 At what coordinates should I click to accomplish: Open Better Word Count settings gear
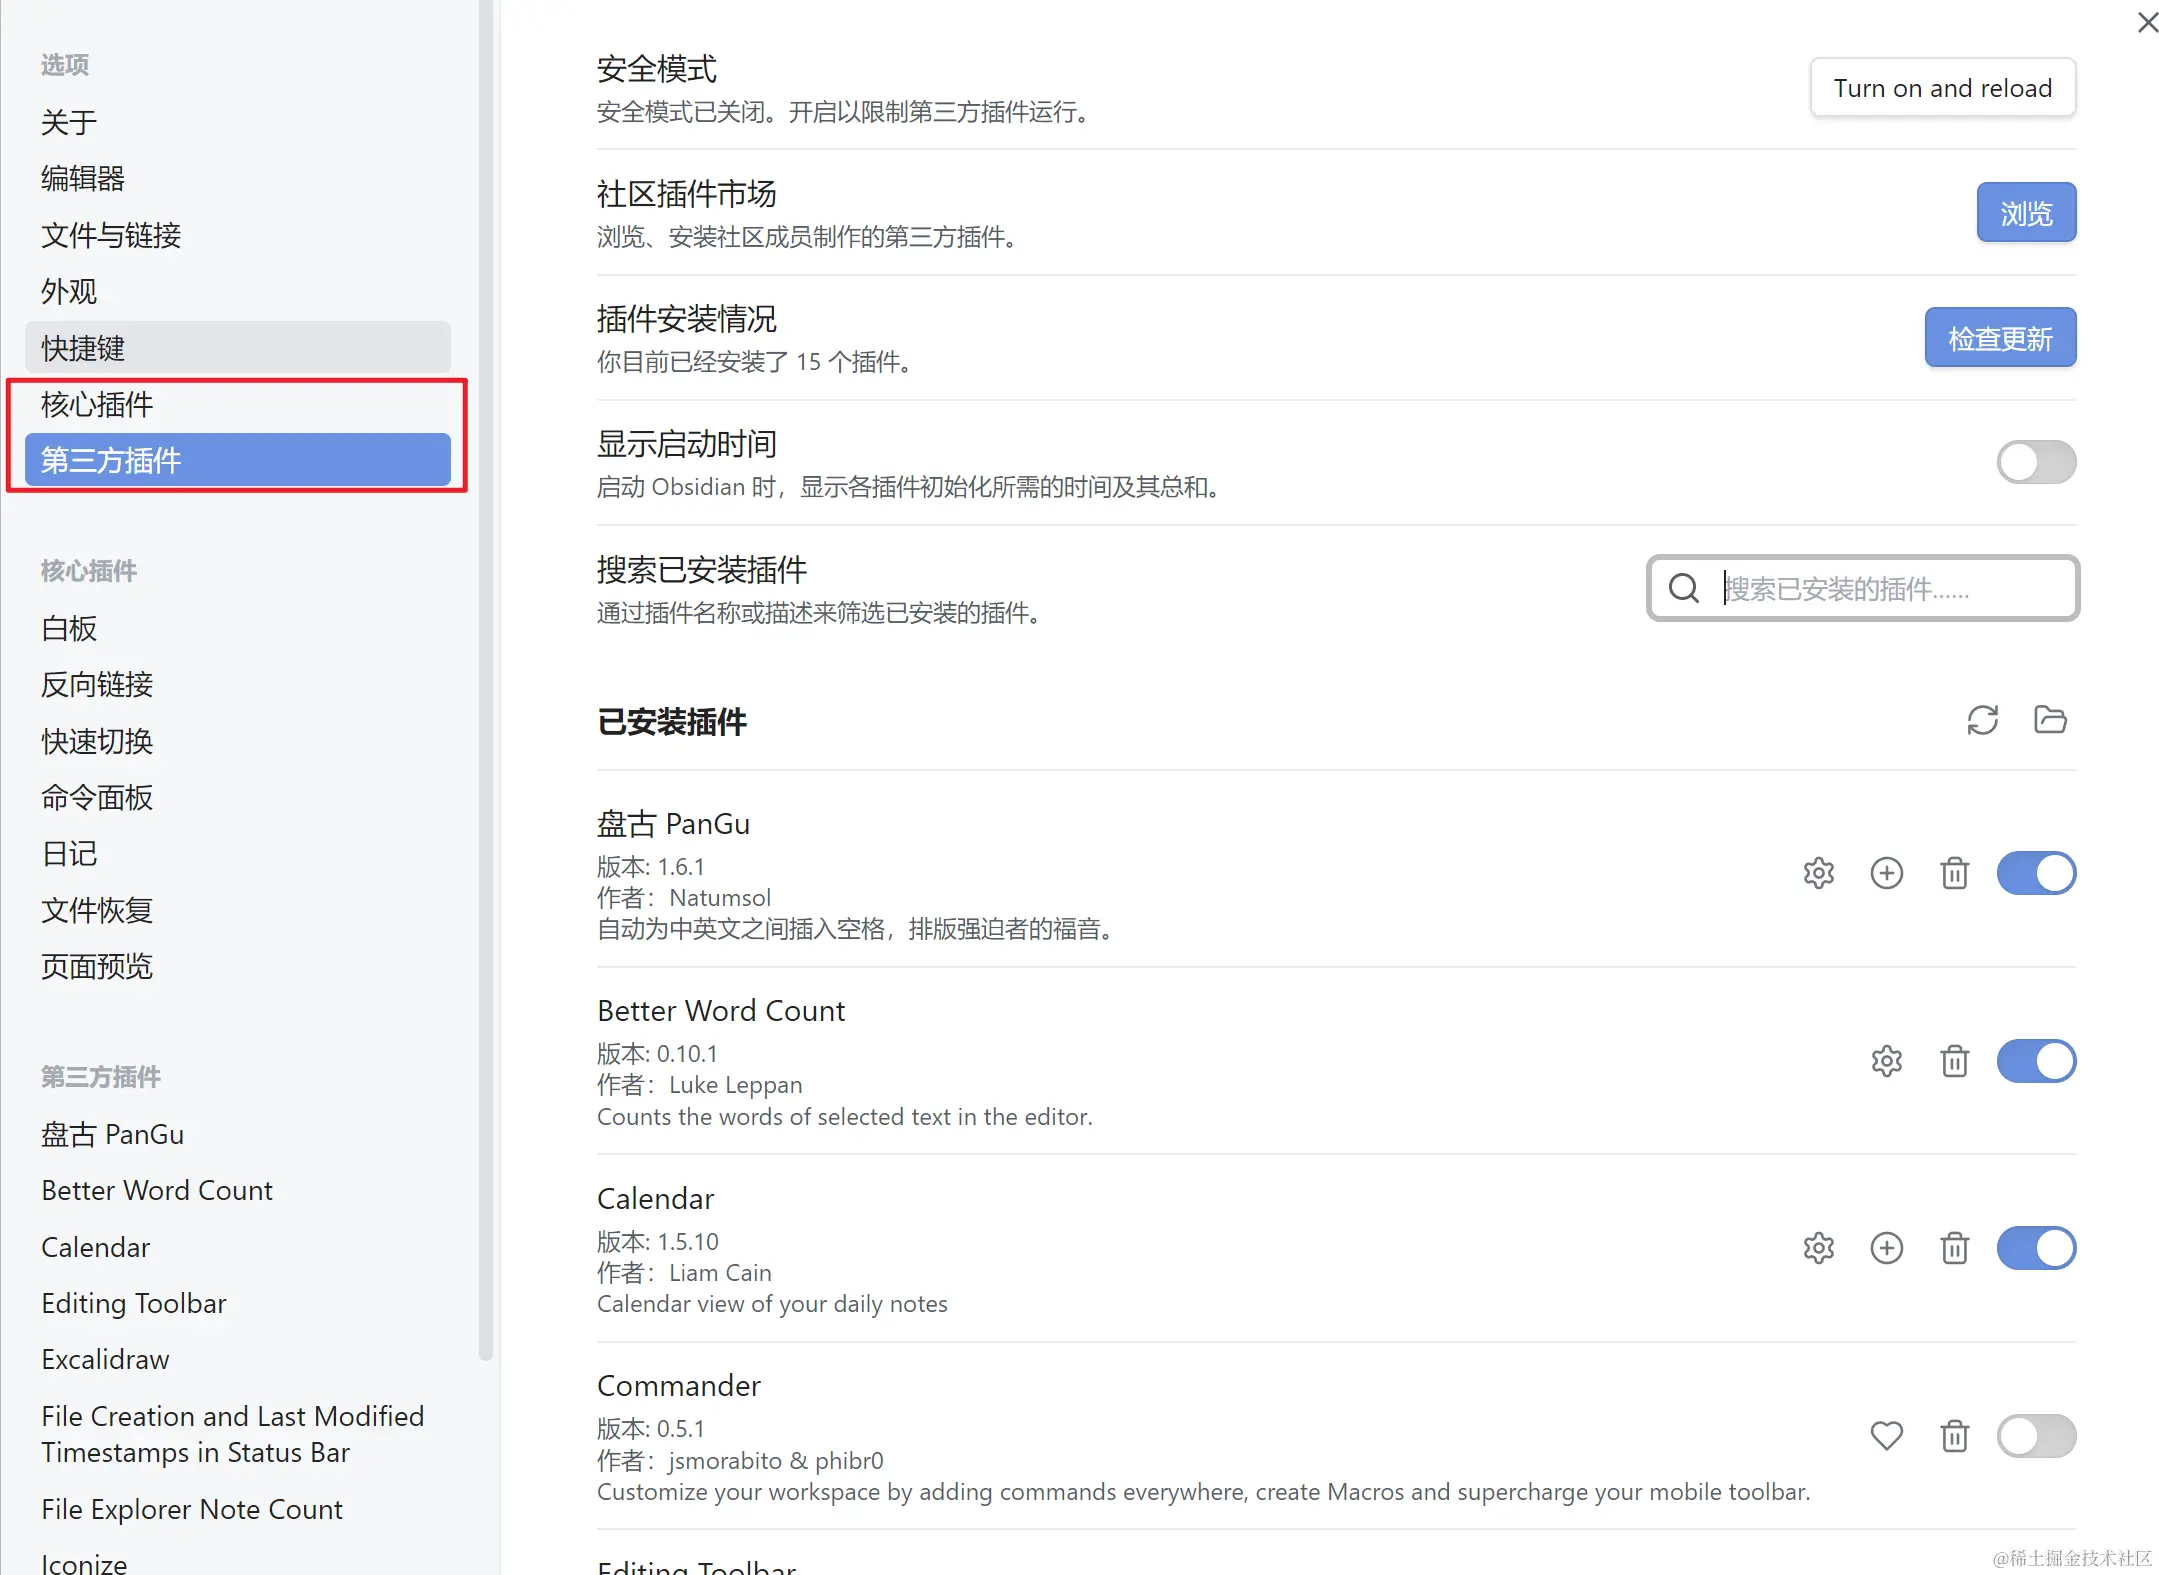click(x=1886, y=1061)
